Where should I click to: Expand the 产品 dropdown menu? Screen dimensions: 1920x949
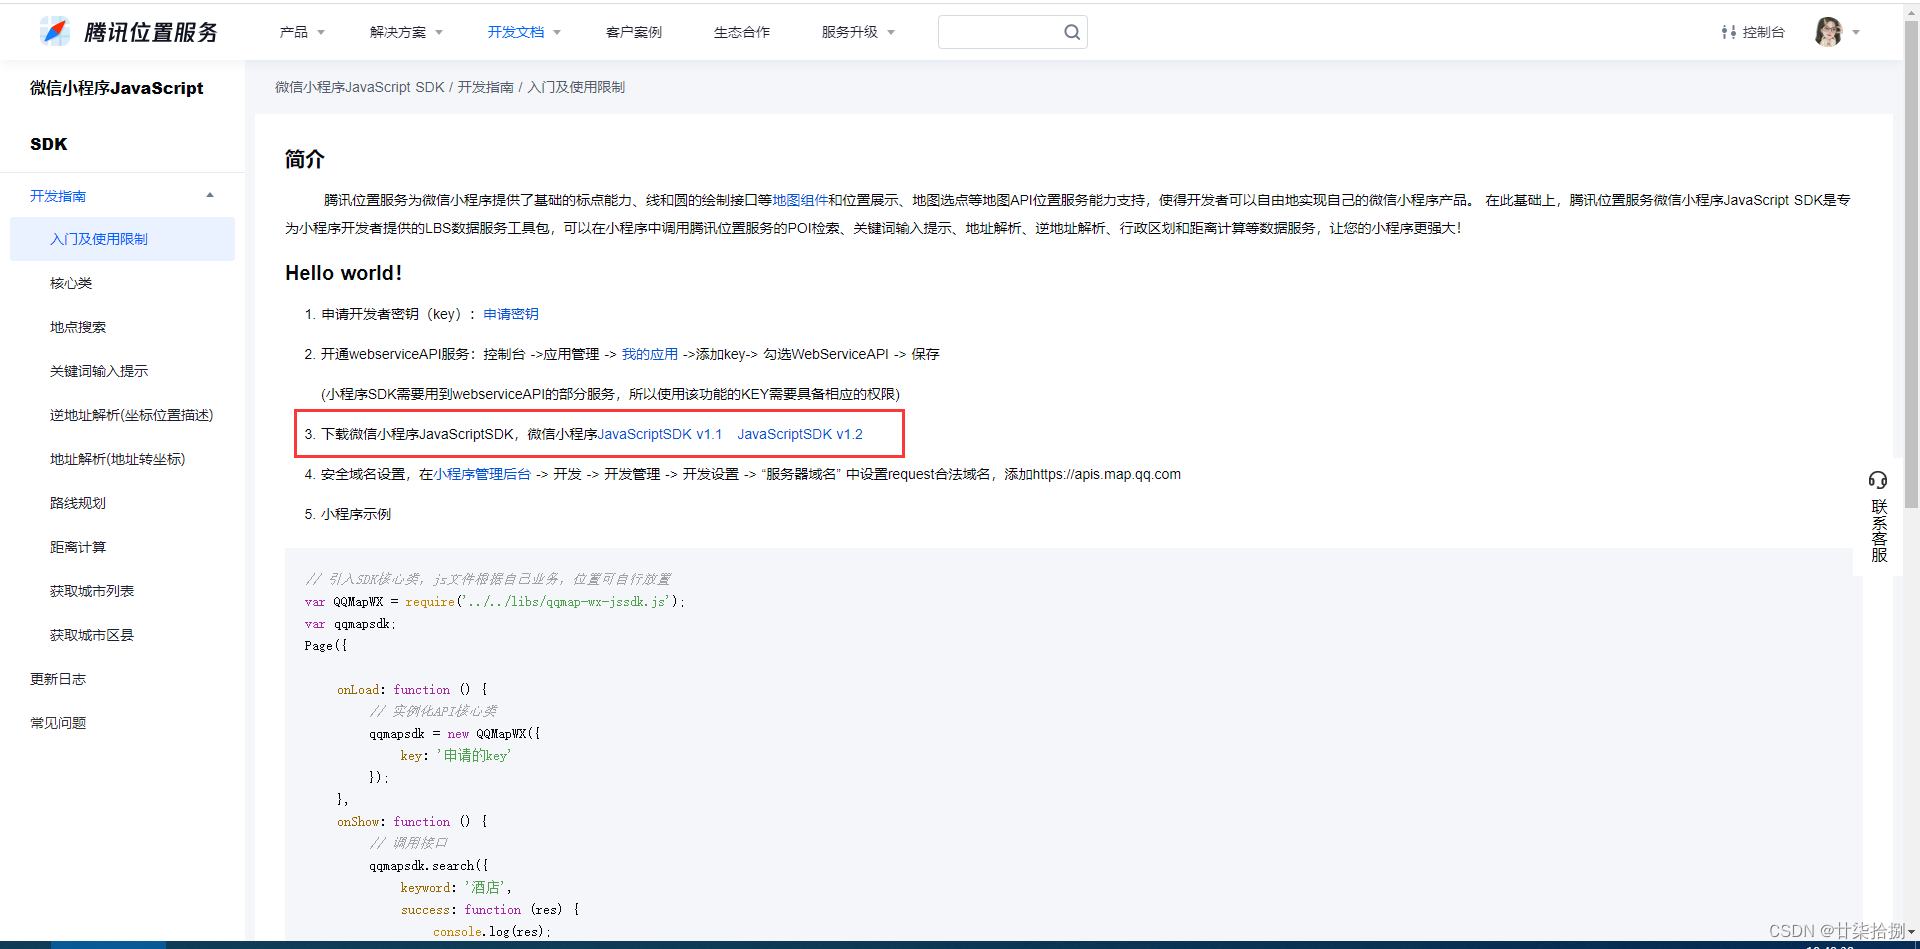302,32
